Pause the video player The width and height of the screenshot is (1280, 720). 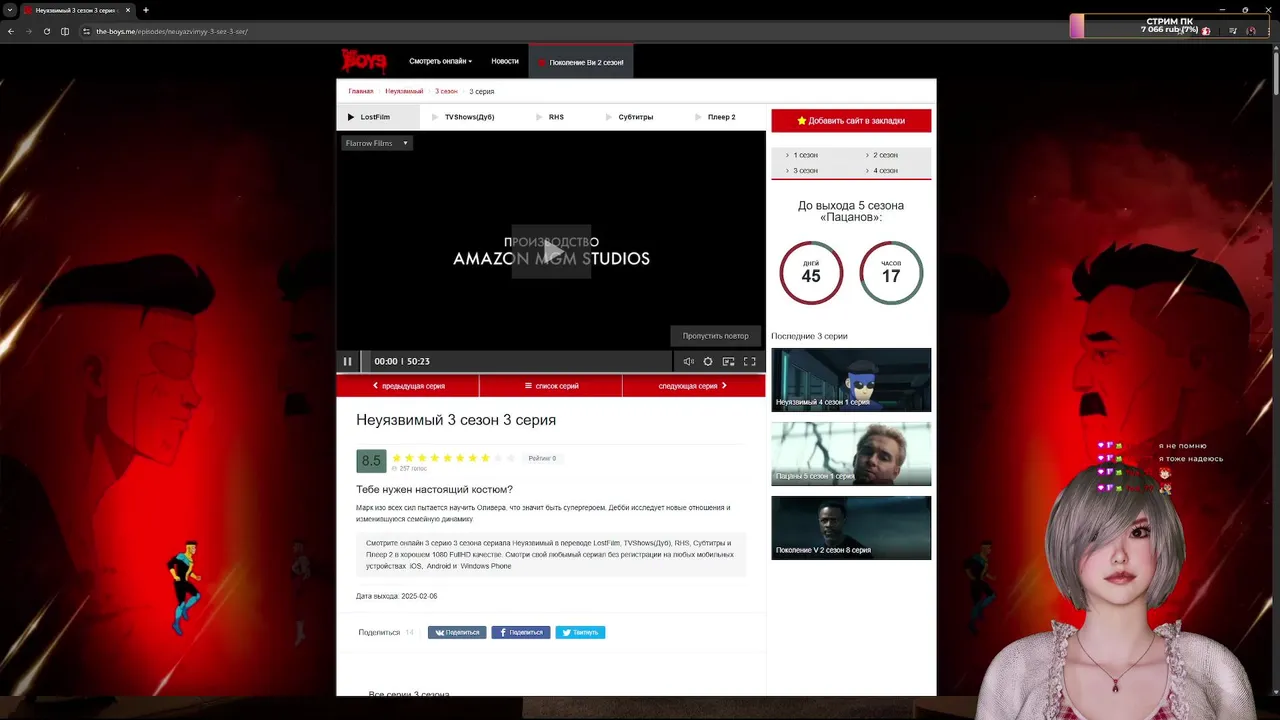point(347,361)
